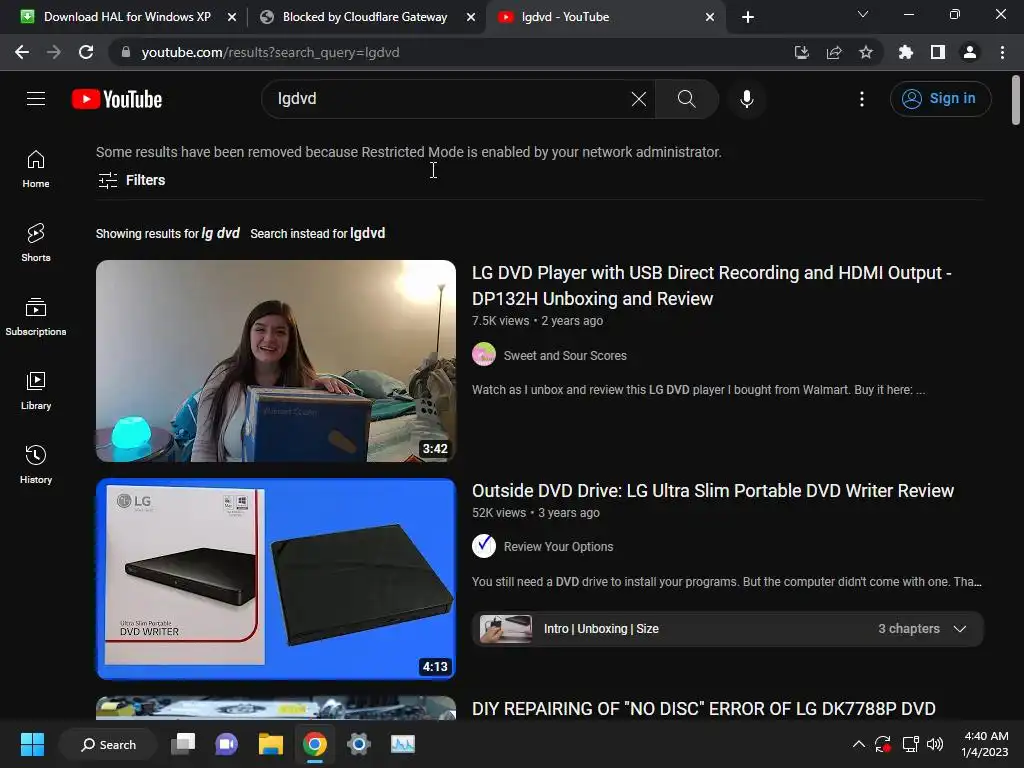The height and width of the screenshot is (768, 1024).
Task: Clear the search box with the X icon
Action: tap(639, 99)
